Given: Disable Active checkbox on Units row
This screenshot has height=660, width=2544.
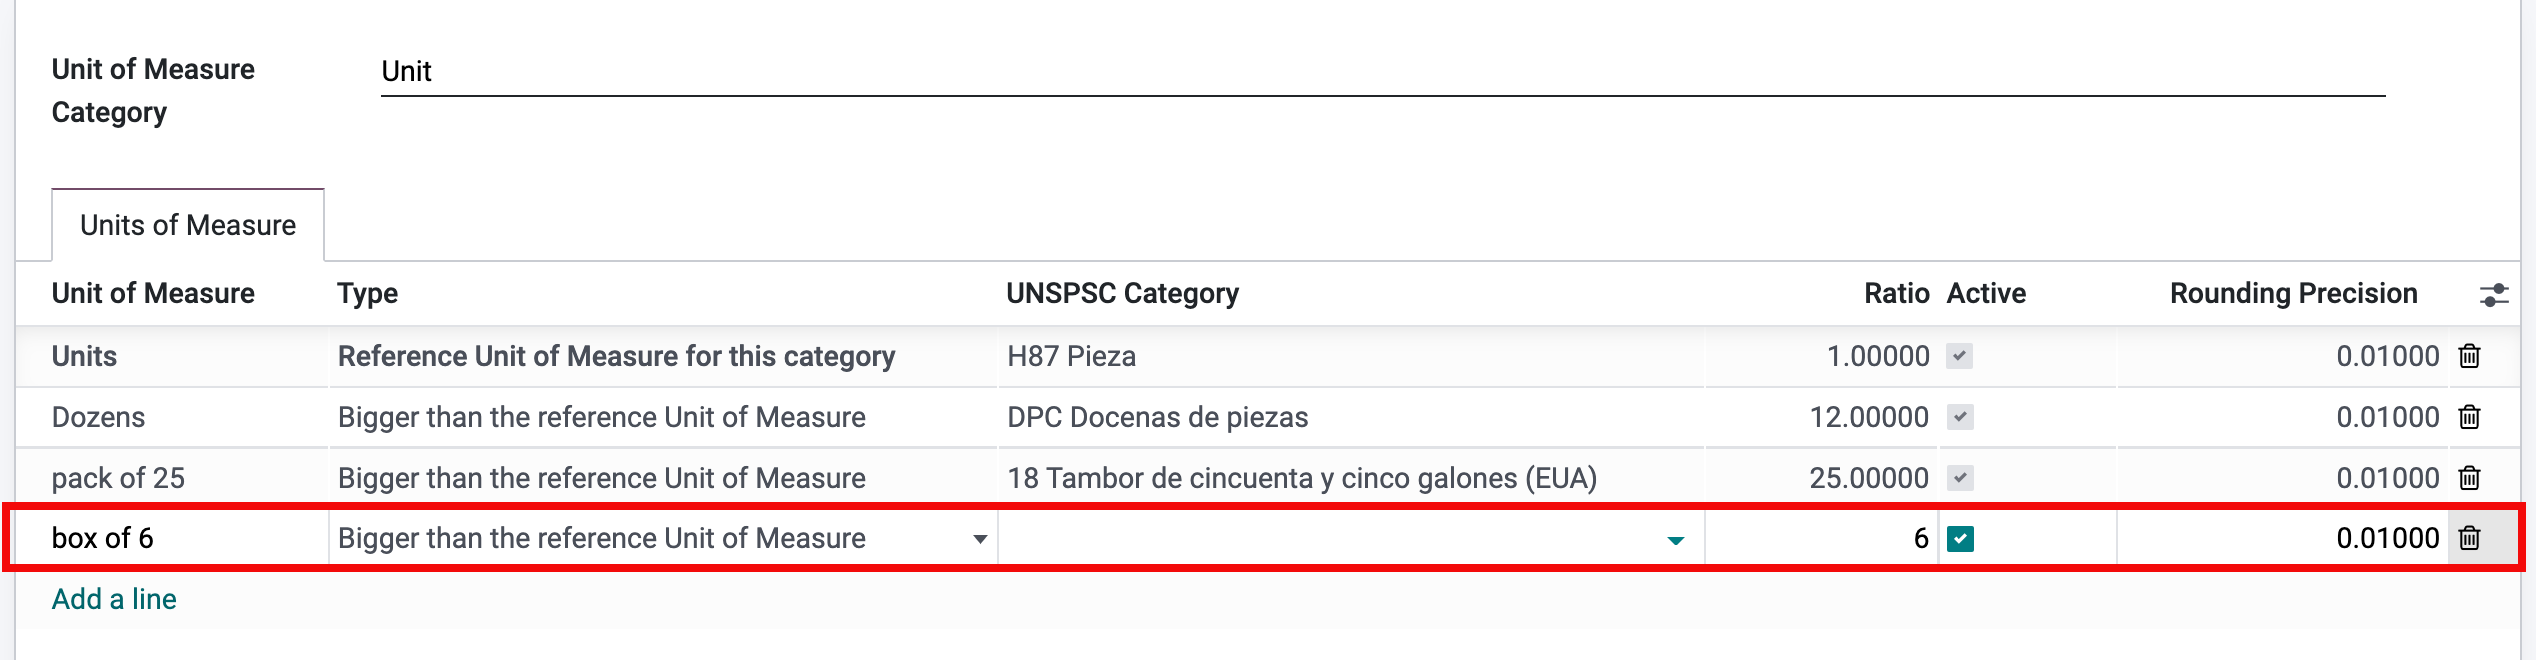Looking at the screenshot, I should (x=1962, y=356).
